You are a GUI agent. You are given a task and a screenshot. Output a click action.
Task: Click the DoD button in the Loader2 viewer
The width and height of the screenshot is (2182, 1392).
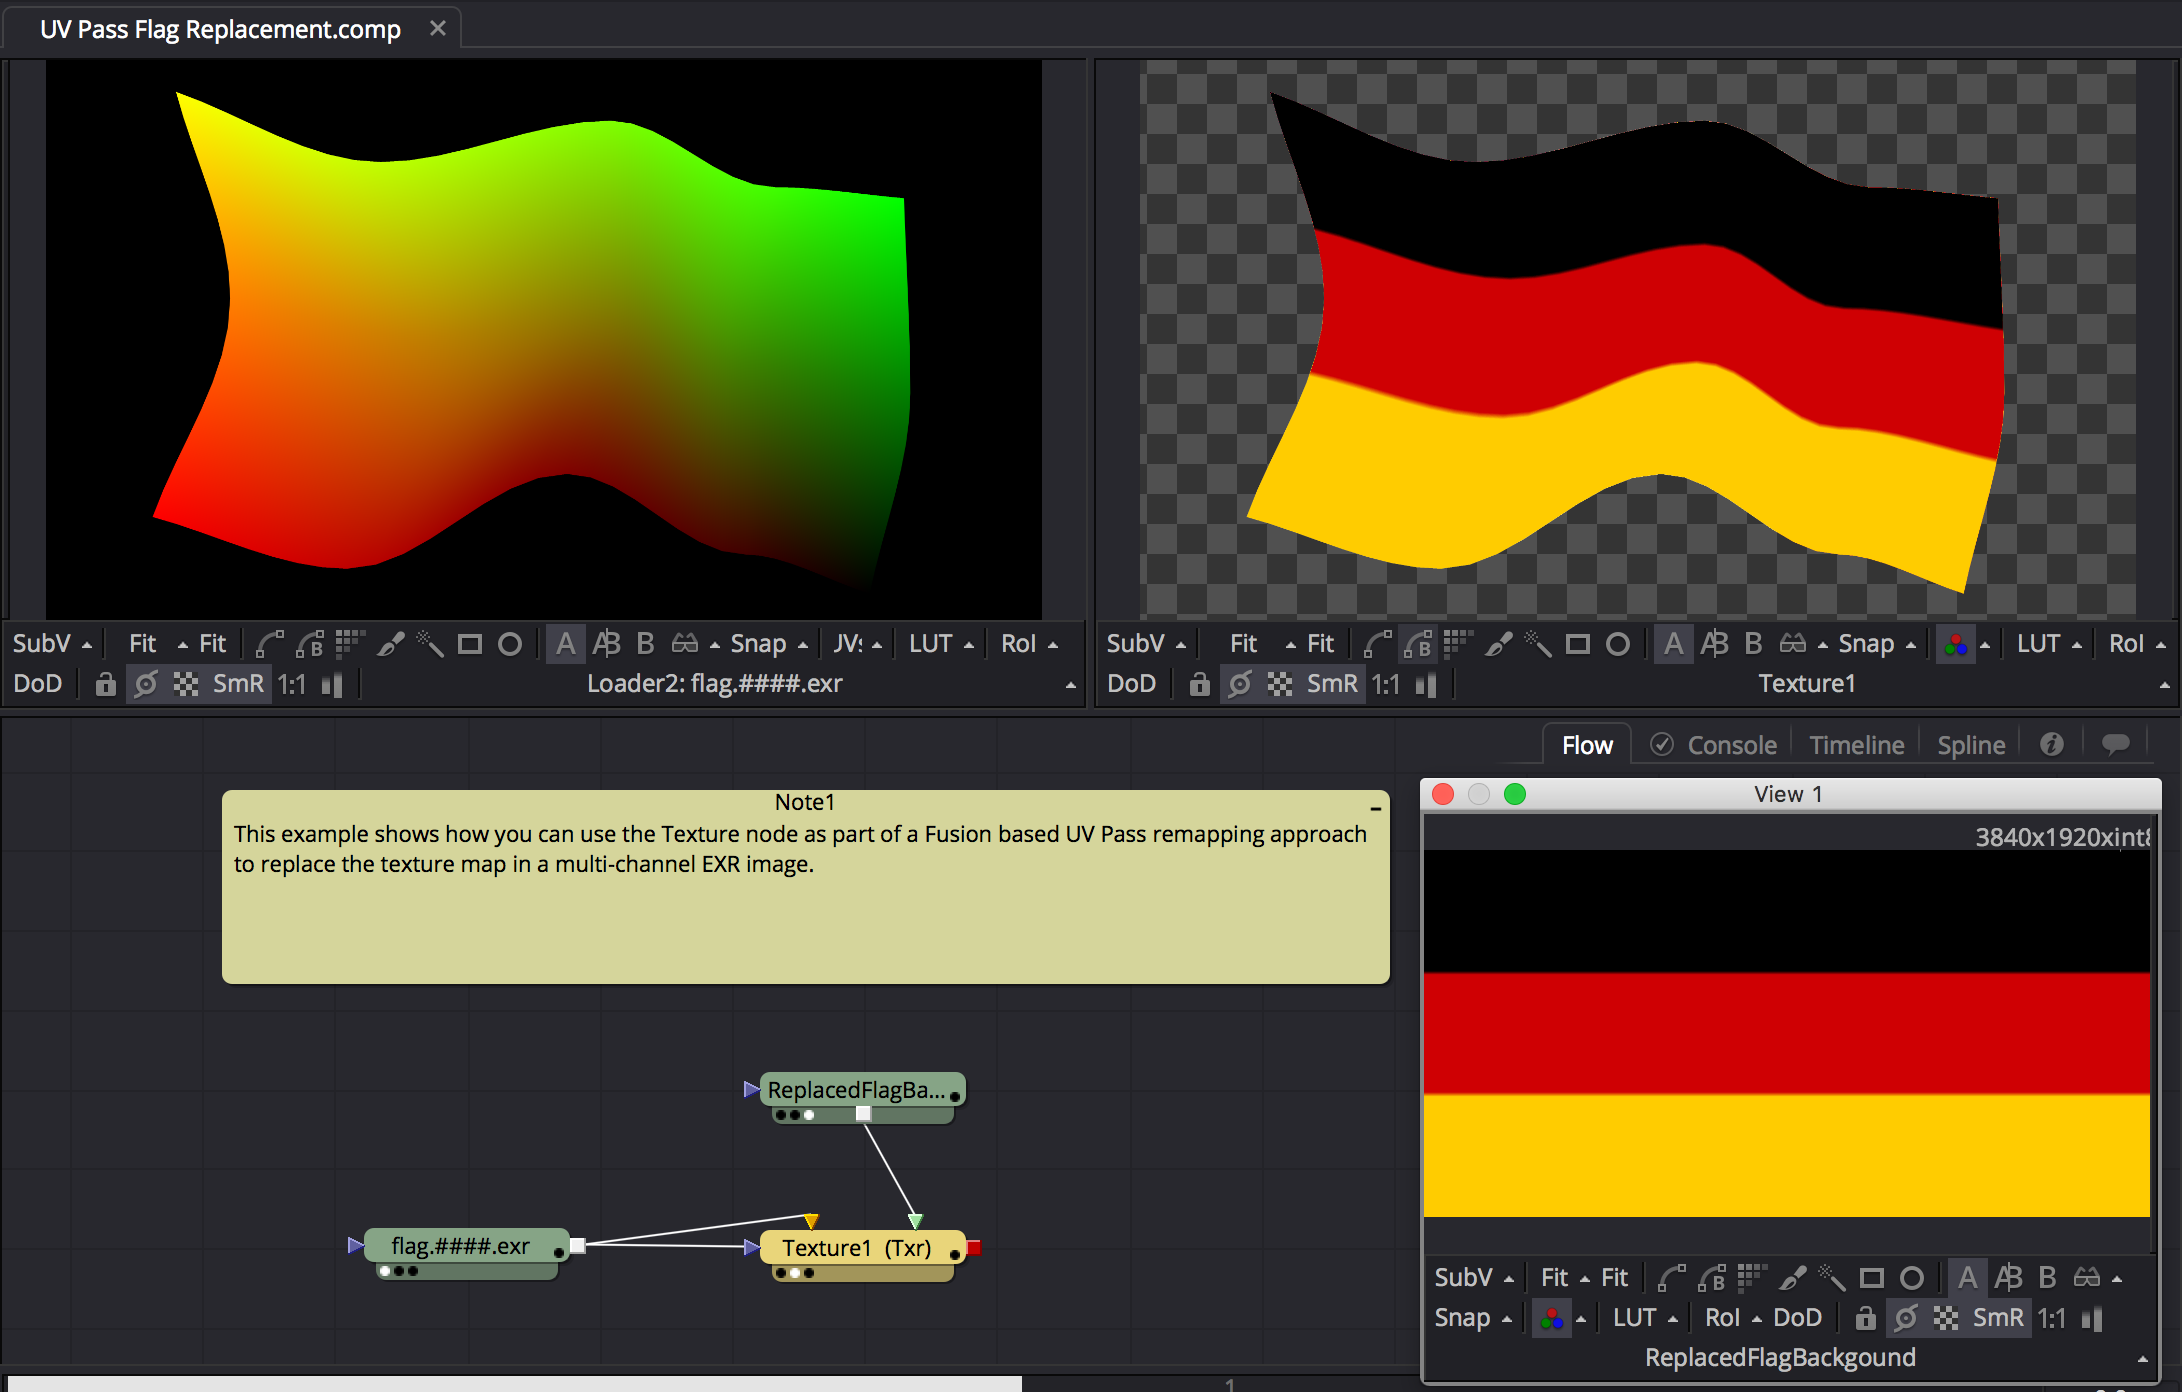tap(37, 684)
